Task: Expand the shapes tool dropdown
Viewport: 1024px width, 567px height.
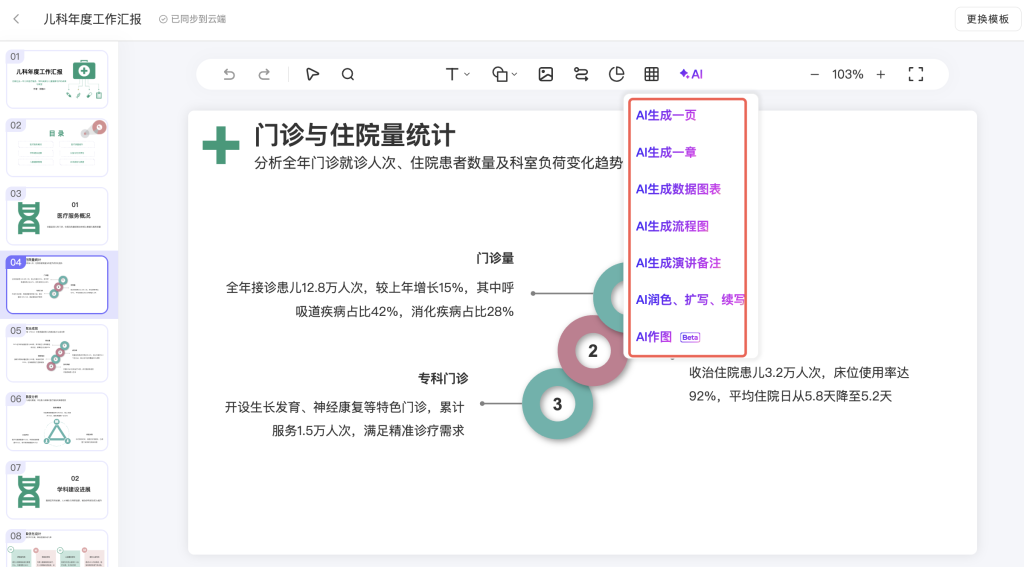Action: coord(505,74)
